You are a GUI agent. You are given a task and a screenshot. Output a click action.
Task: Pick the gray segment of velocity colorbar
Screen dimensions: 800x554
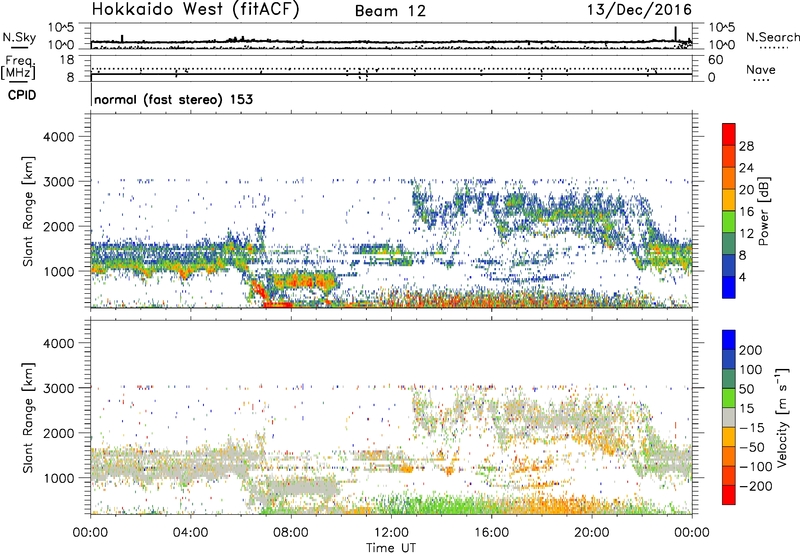tap(729, 417)
